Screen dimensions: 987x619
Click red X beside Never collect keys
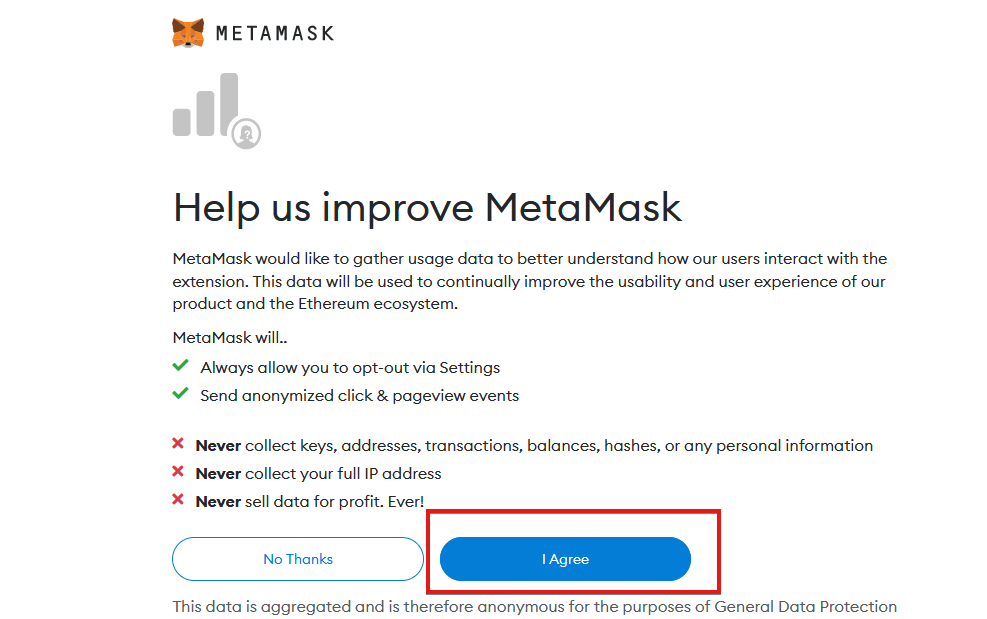[x=178, y=444]
